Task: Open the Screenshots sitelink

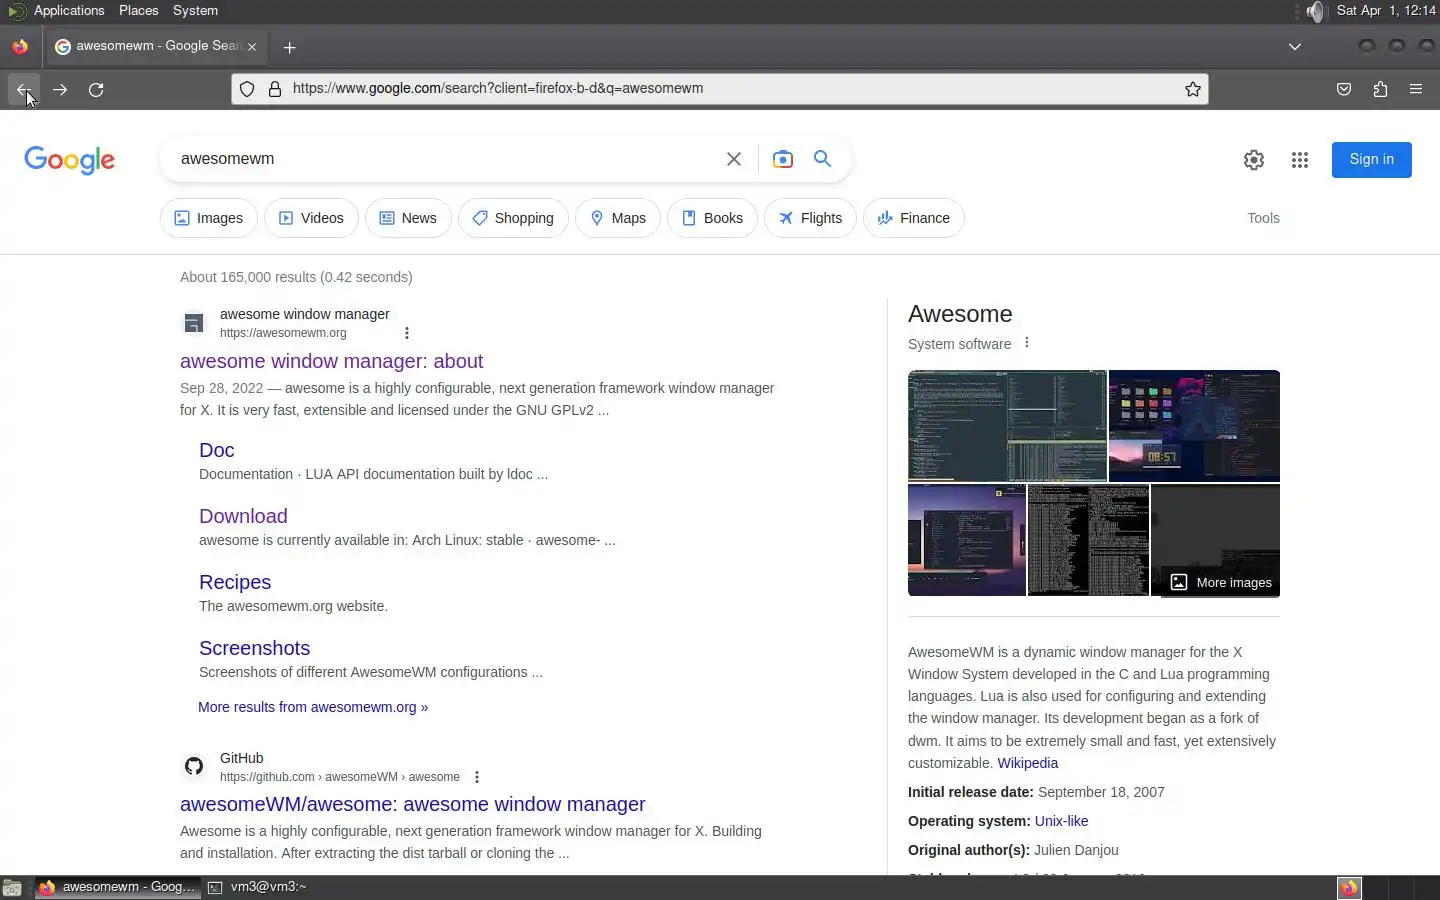Action: click(x=254, y=648)
